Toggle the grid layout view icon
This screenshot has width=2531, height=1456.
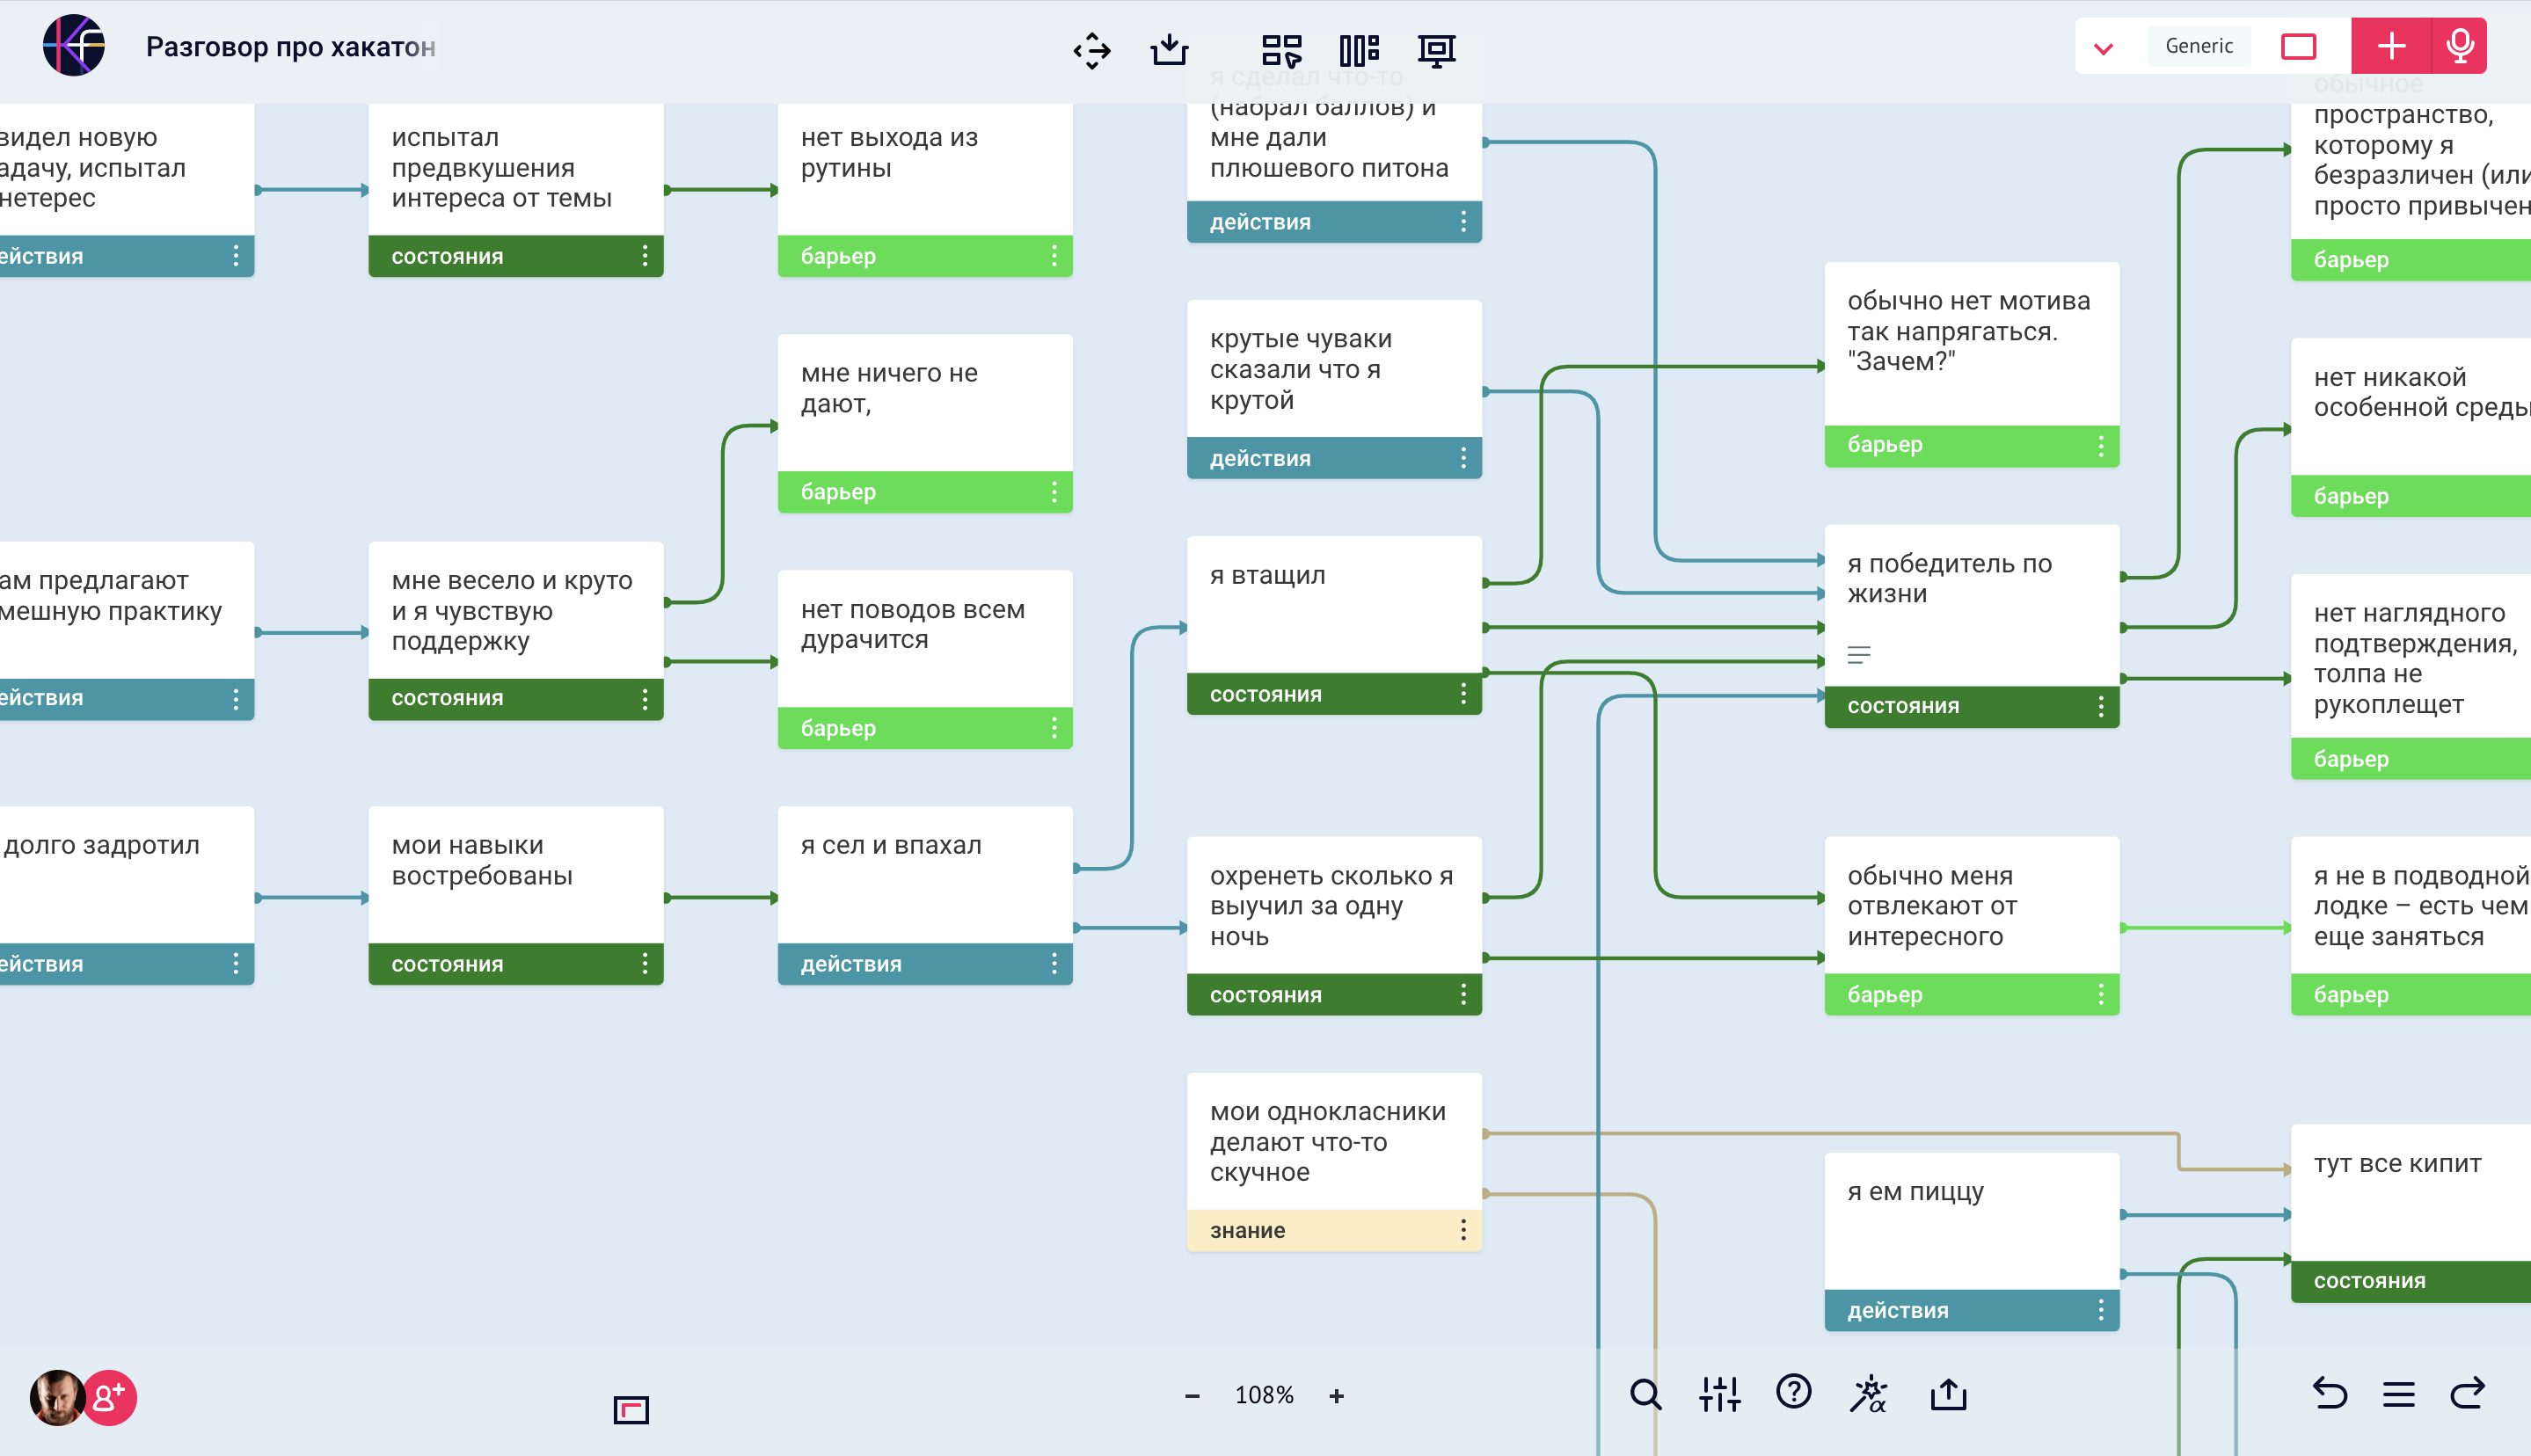coord(1282,49)
